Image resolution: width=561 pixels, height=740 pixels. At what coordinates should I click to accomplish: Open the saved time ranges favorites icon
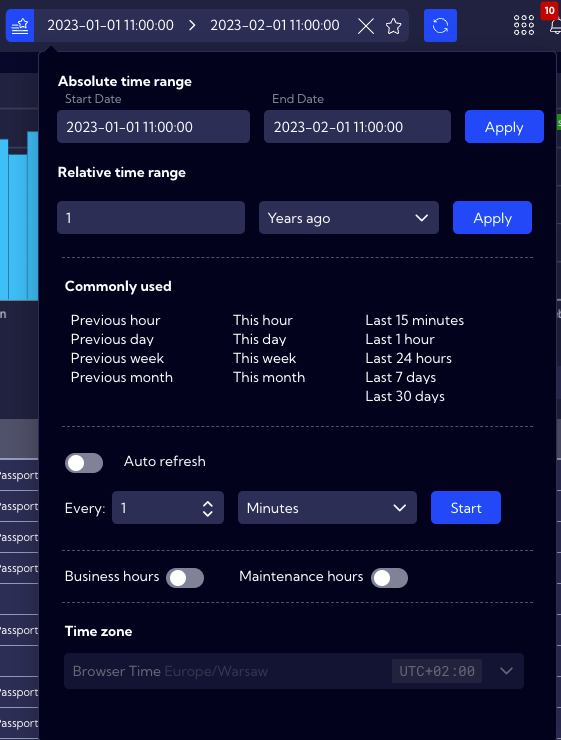pyautogui.click(x=20, y=25)
